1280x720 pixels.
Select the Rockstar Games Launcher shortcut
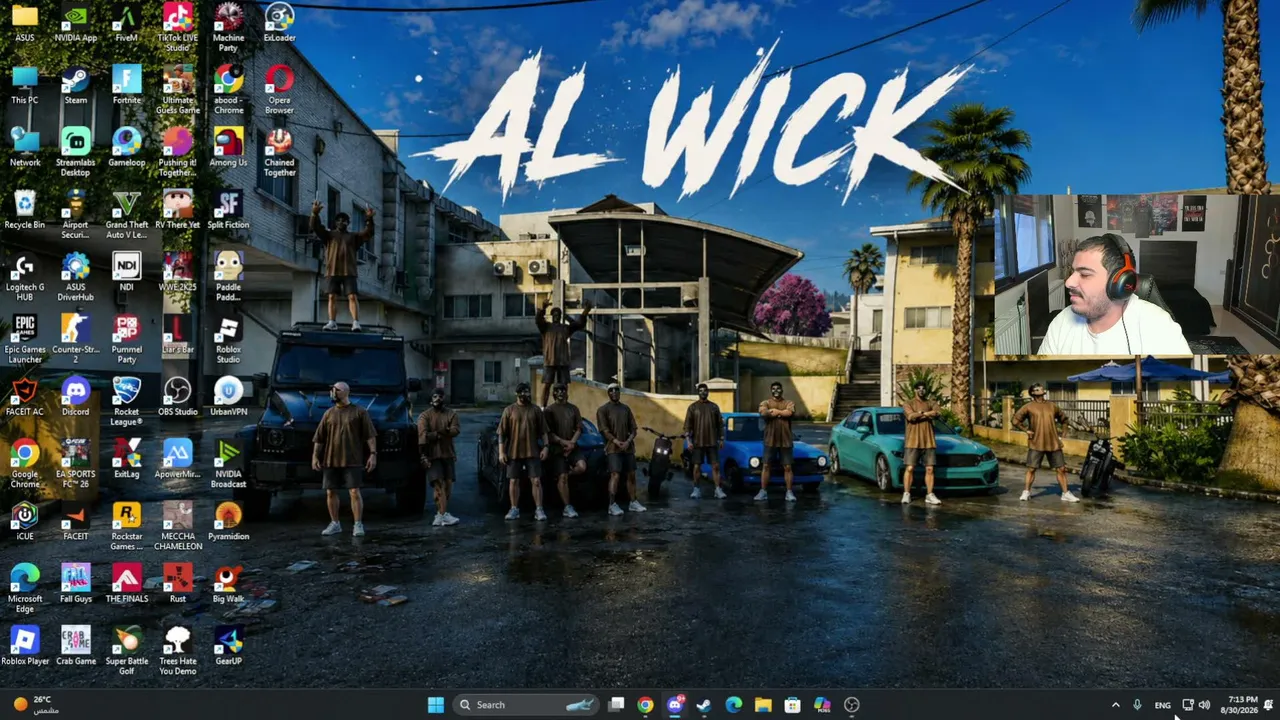(127, 527)
